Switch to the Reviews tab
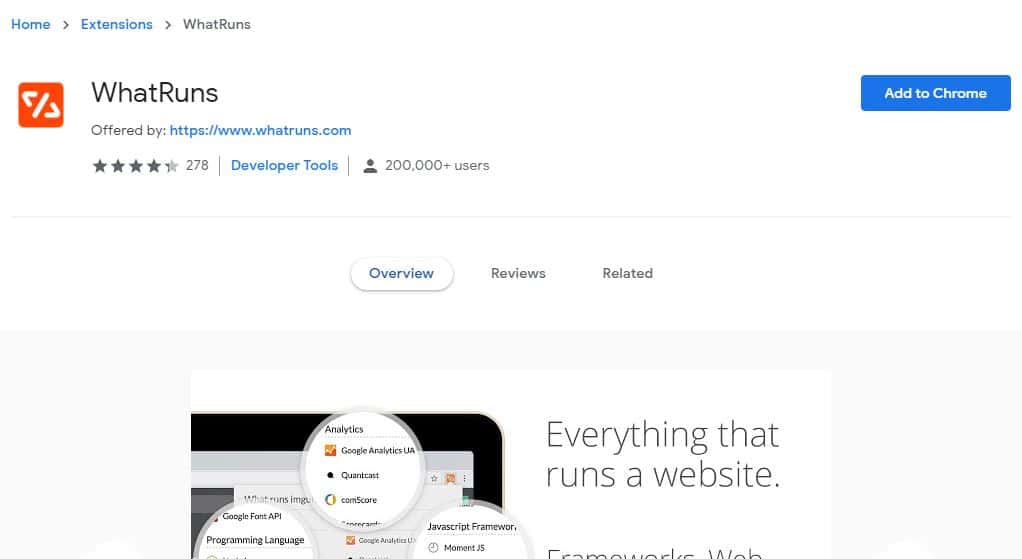Viewport: 1022px width, 559px height. tap(518, 274)
